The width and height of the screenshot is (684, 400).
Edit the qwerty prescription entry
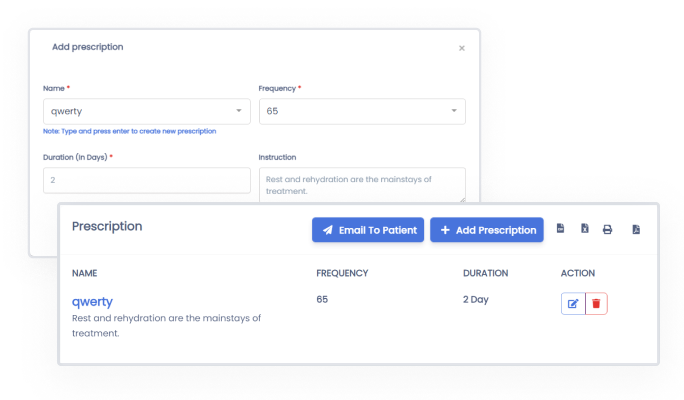[x=573, y=304]
